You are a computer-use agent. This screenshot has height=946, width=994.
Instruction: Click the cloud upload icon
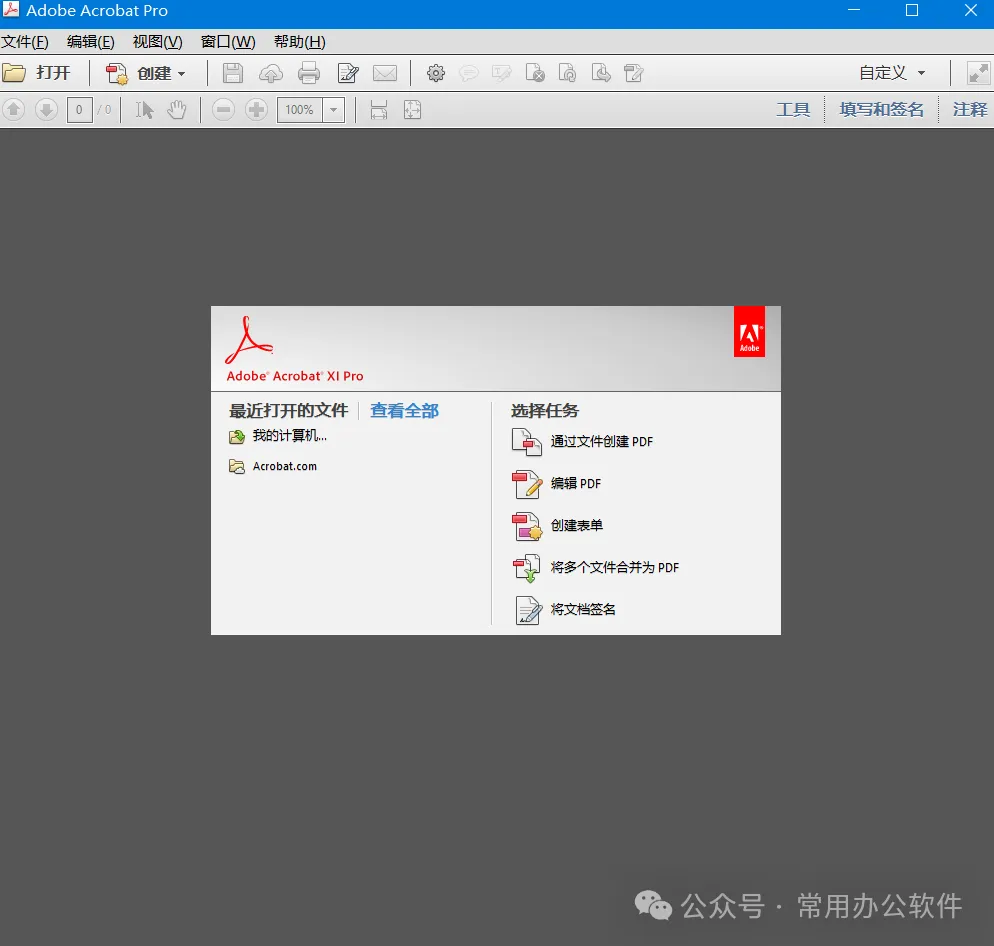click(271, 74)
